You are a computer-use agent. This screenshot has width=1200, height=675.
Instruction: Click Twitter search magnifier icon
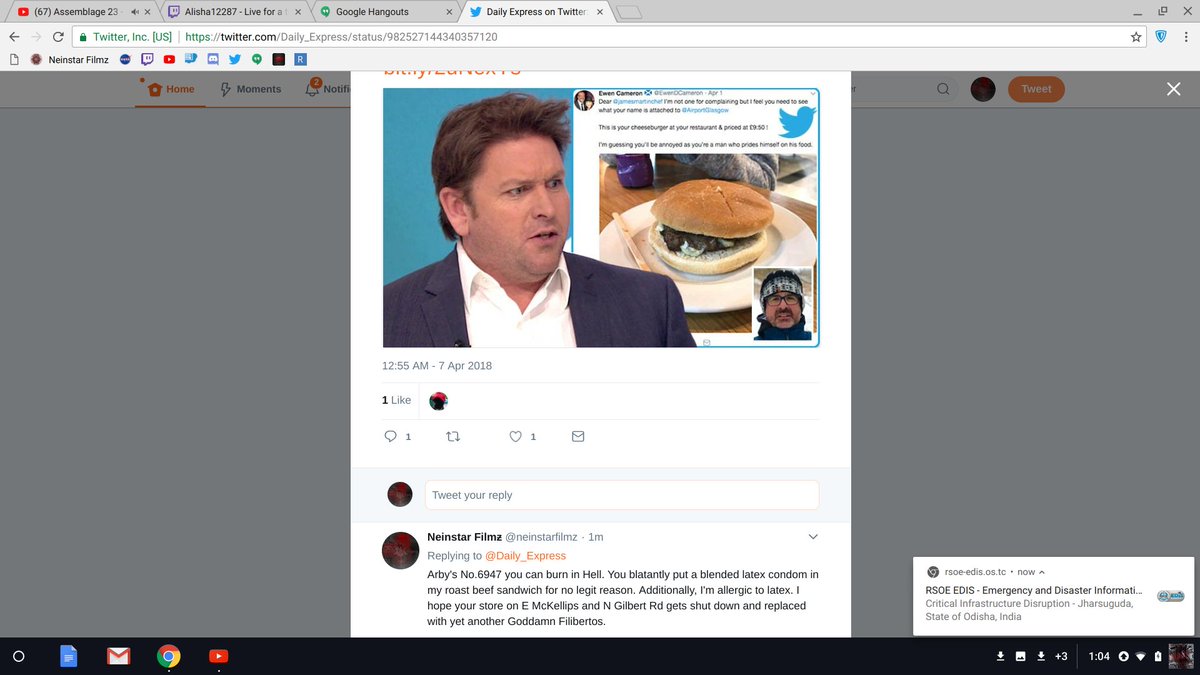(943, 89)
